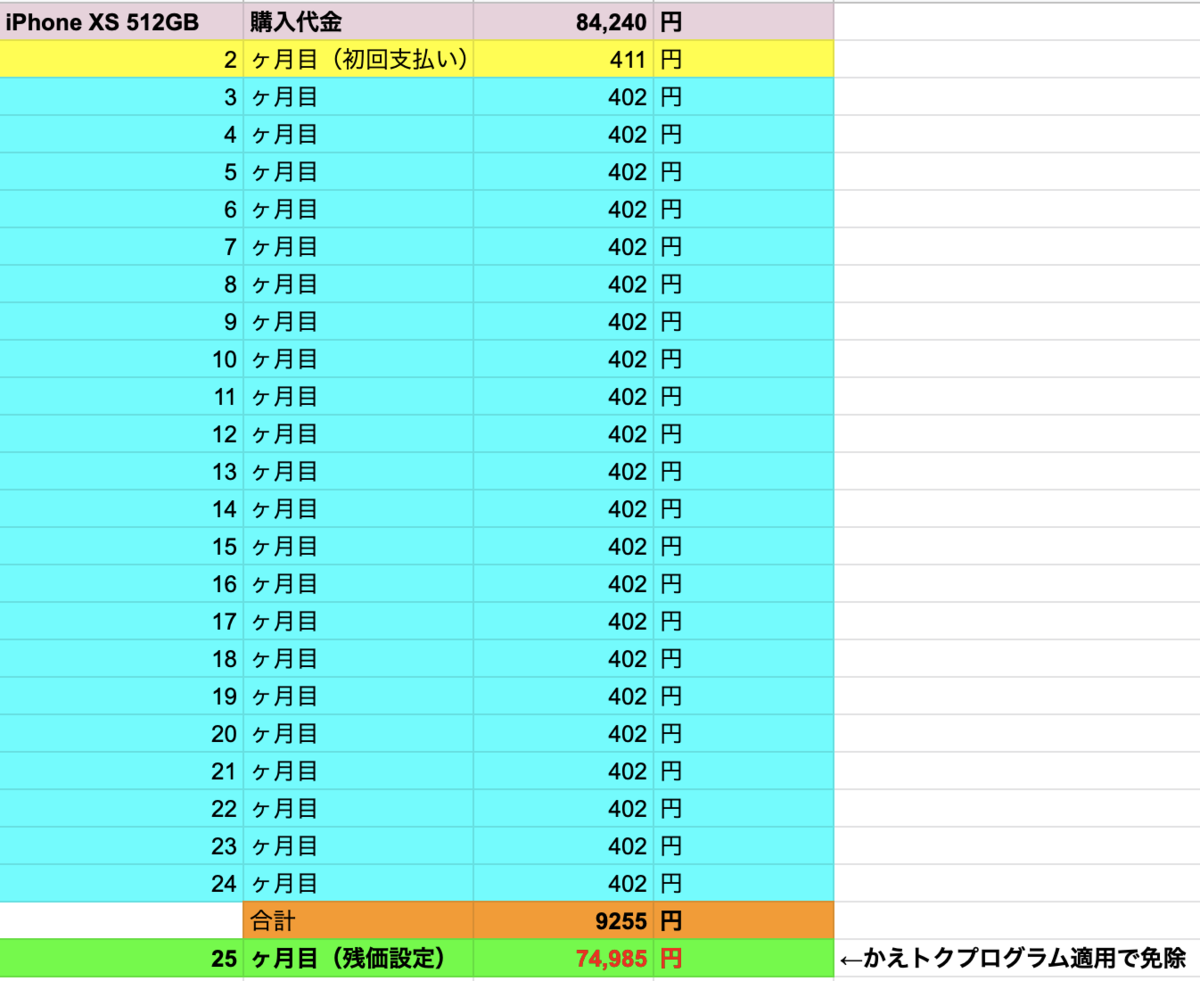
Task: Click month number 18 cell
Action: tap(121, 660)
